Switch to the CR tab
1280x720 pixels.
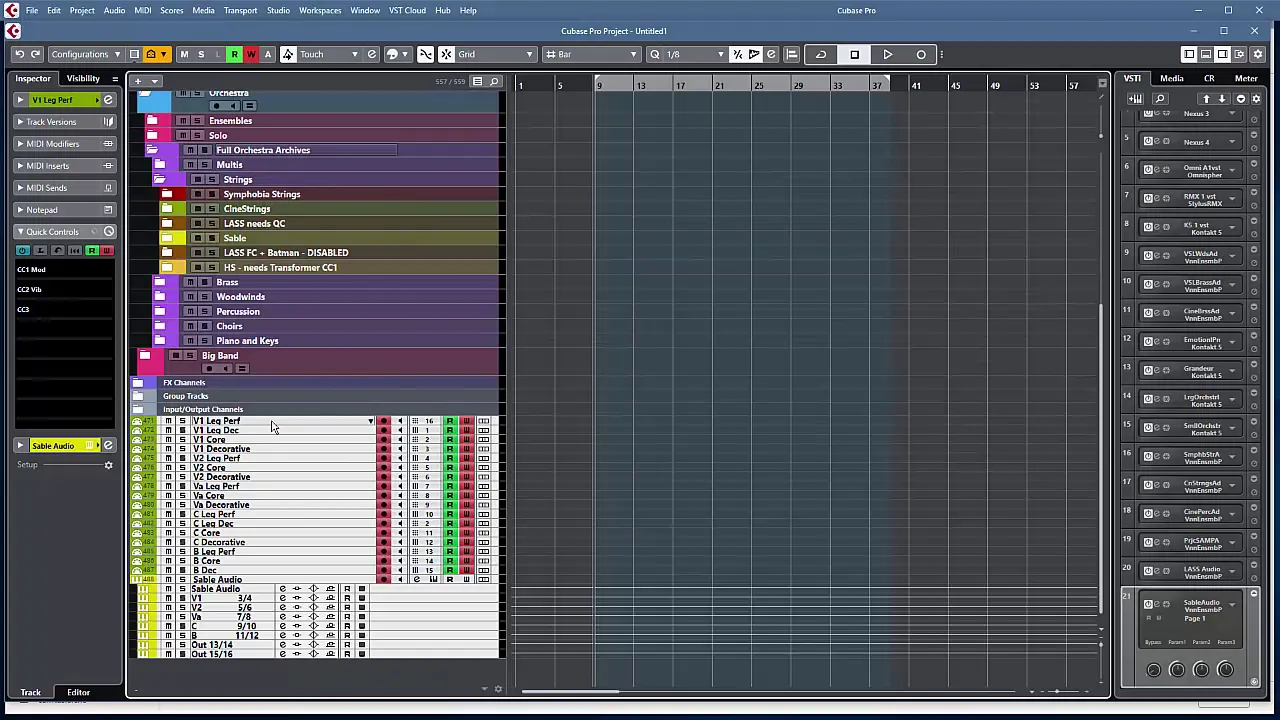tap(1209, 78)
